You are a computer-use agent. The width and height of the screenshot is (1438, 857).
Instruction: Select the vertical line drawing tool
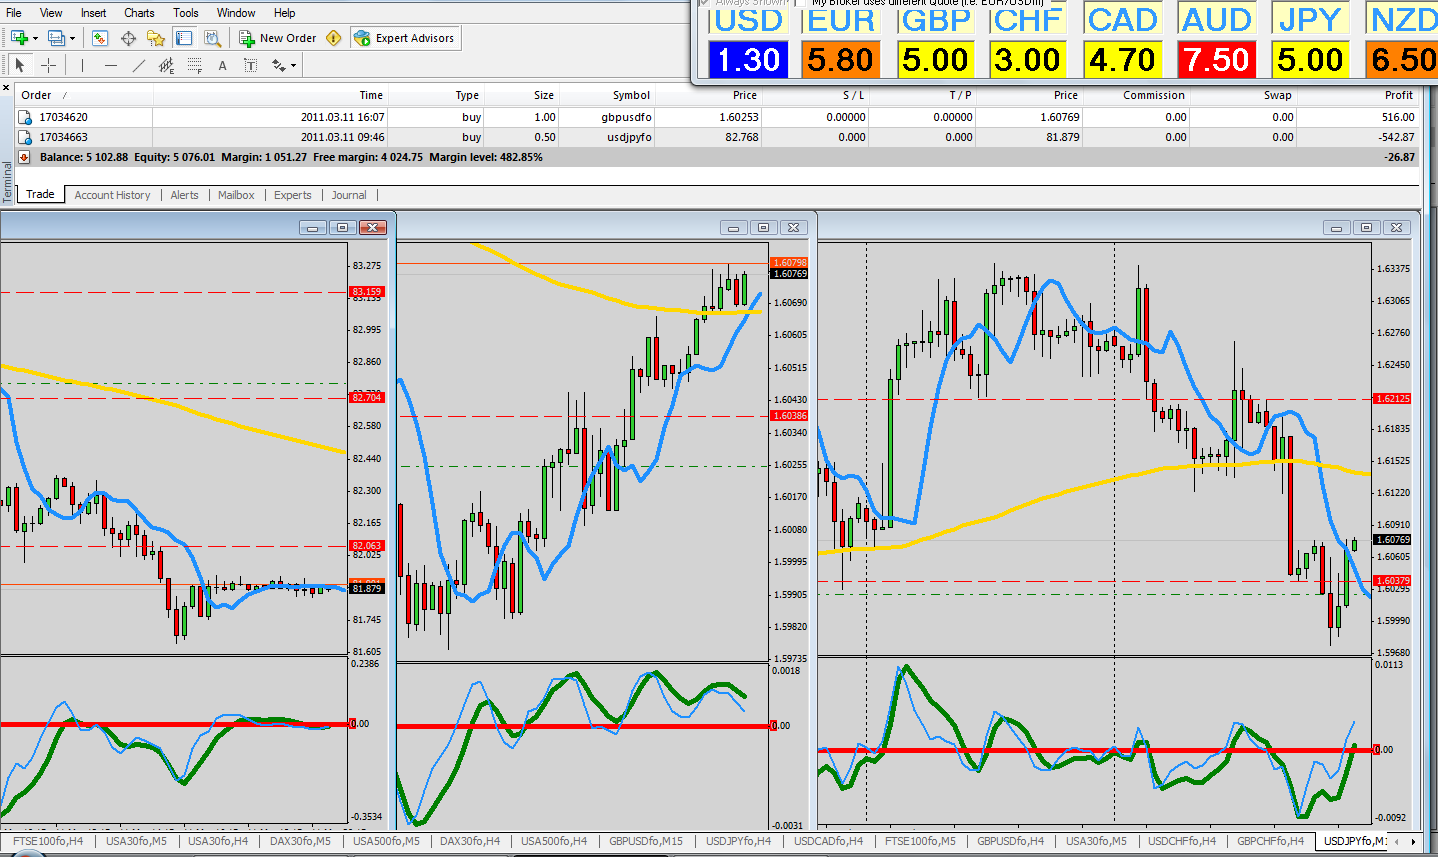click(82, 65)
